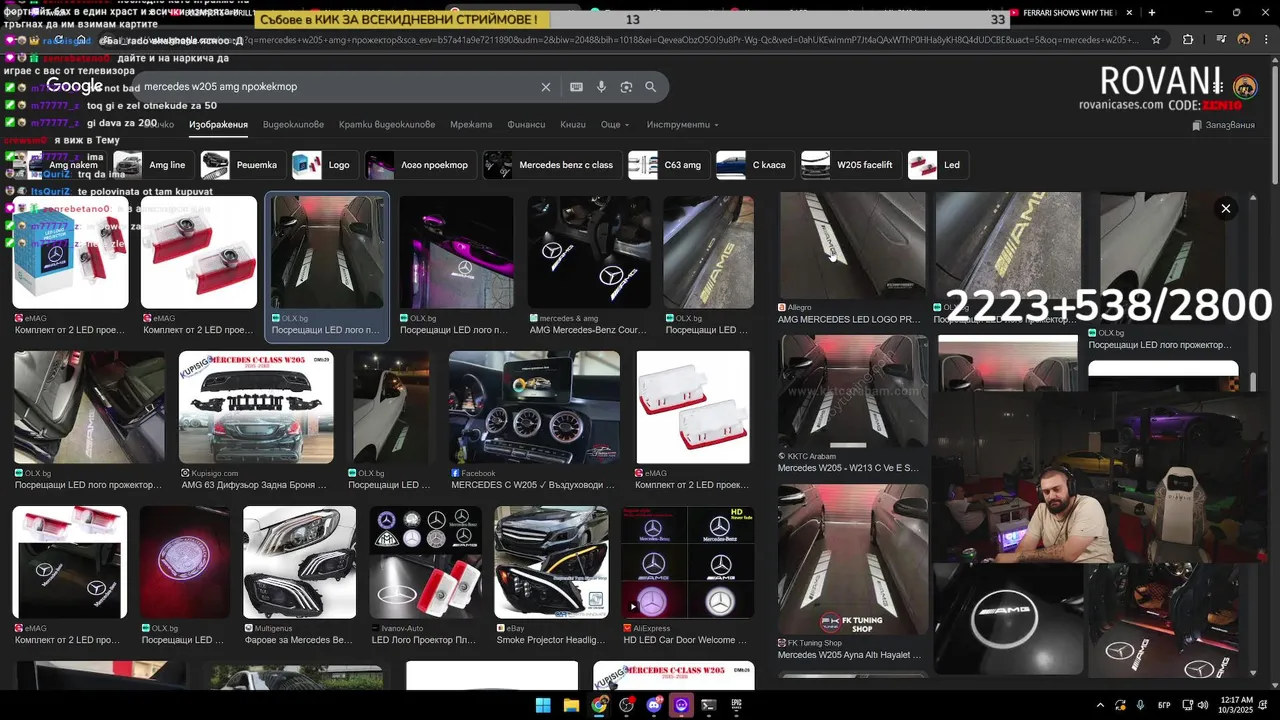Apply the C63 amg suggestion chip
The image size is (1280, 720).
click(669, 165)
